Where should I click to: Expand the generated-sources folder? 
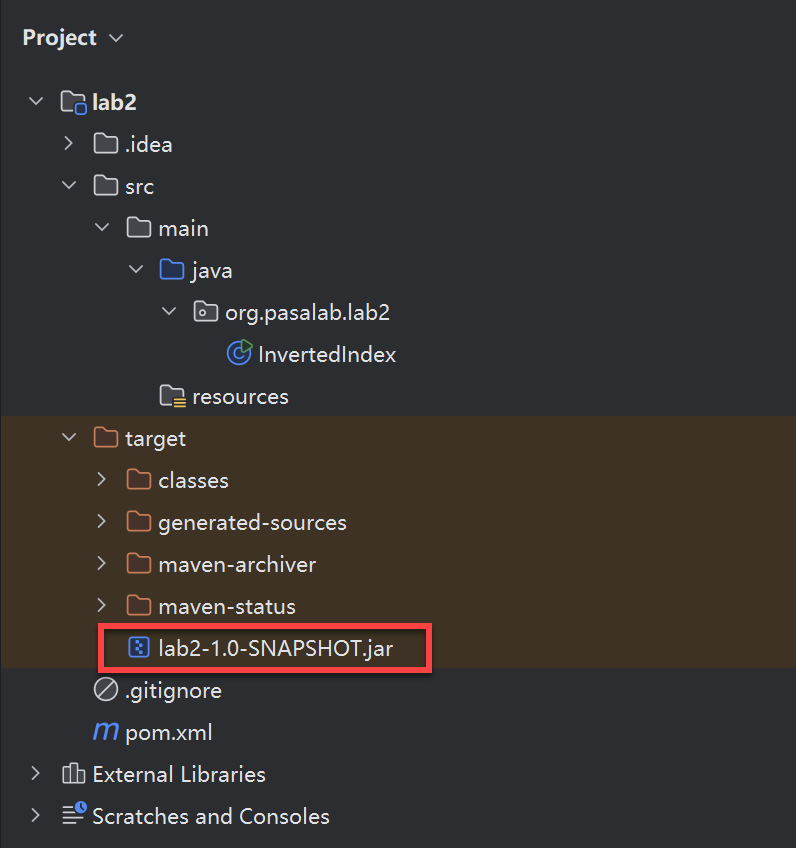[102, 521]
